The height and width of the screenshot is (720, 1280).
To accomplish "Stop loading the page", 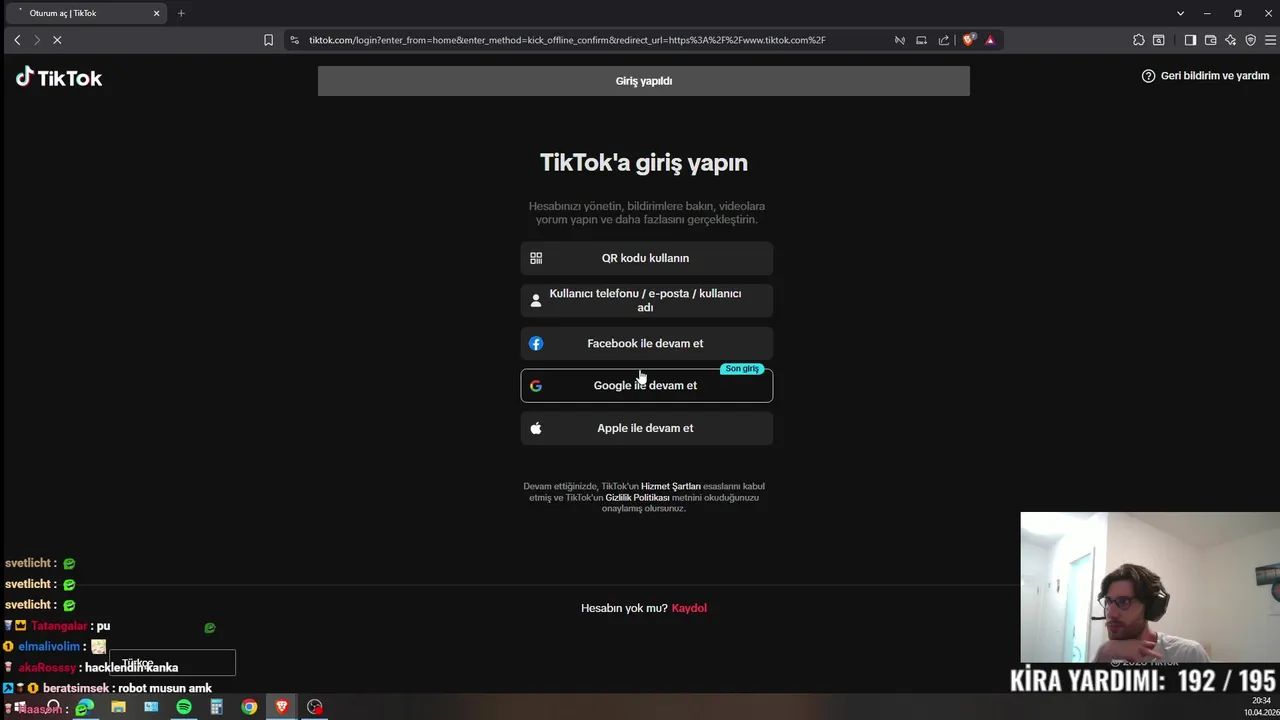I will point(57,40).
